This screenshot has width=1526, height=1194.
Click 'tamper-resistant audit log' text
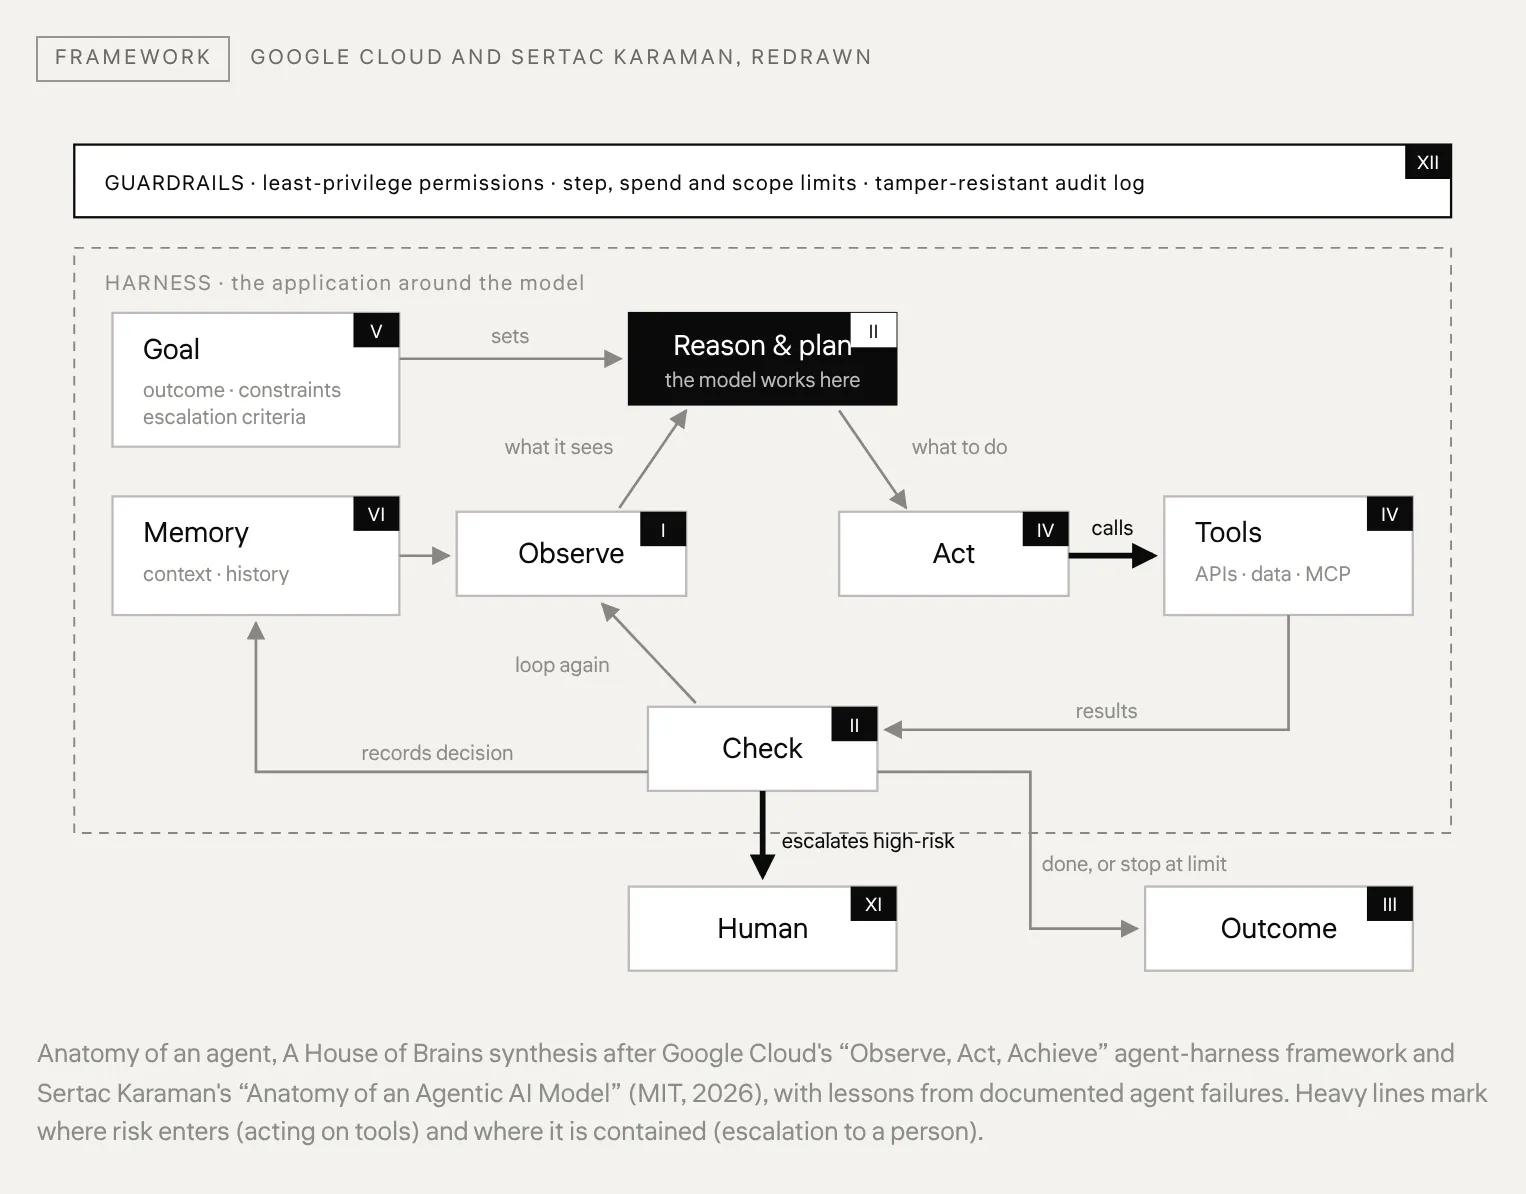[x=1009, y=183]
